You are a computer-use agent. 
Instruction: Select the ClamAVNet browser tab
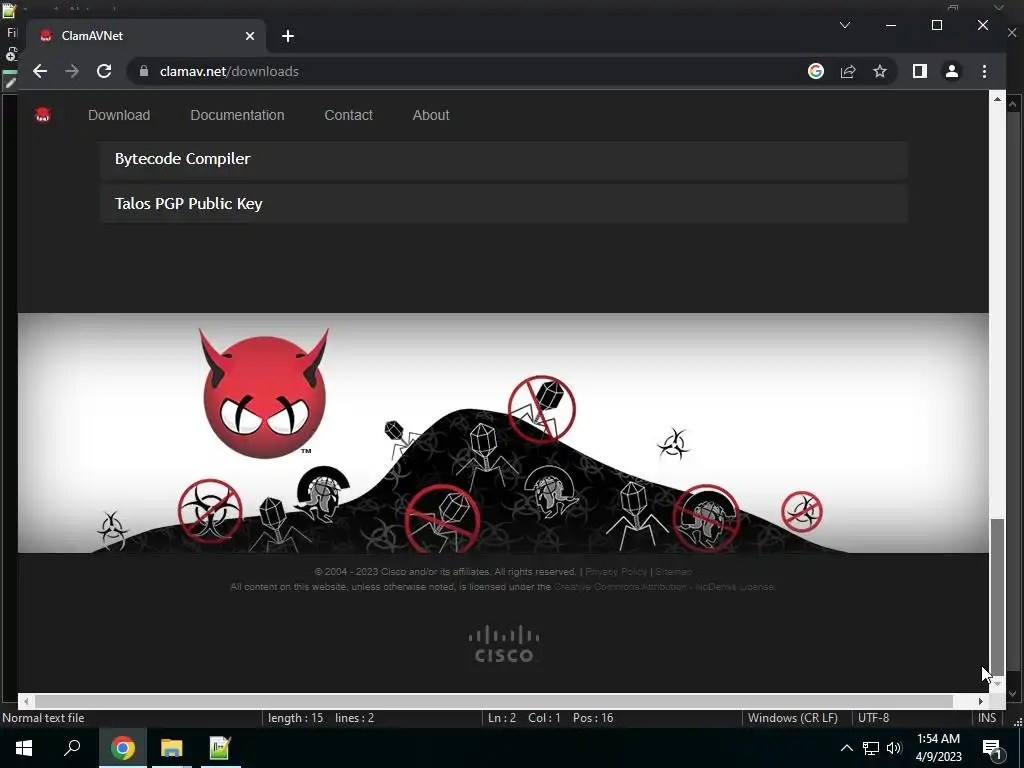tap(146, 36)
